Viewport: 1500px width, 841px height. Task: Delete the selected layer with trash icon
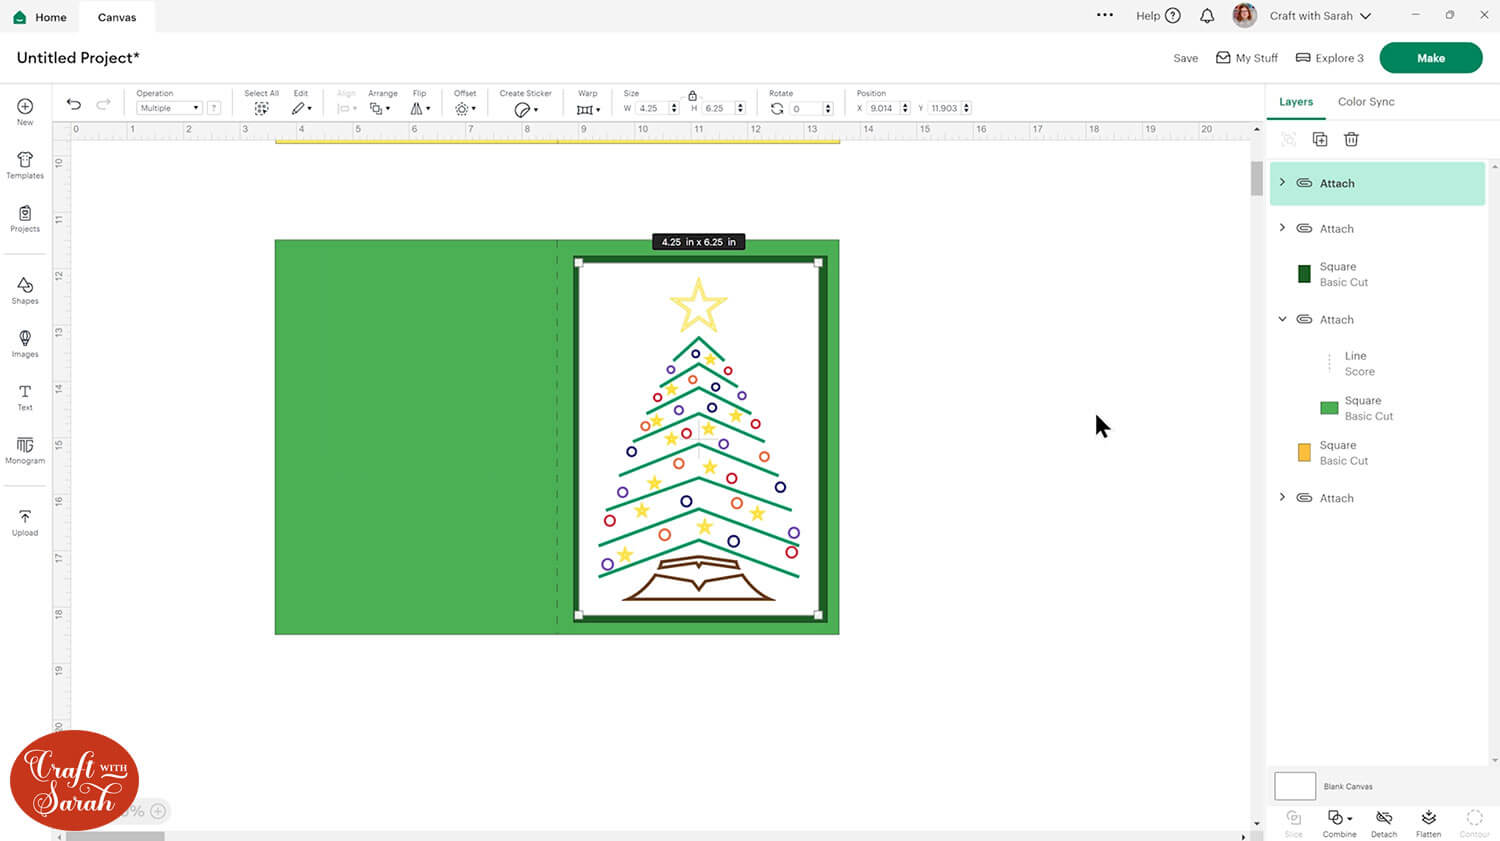1351,140
